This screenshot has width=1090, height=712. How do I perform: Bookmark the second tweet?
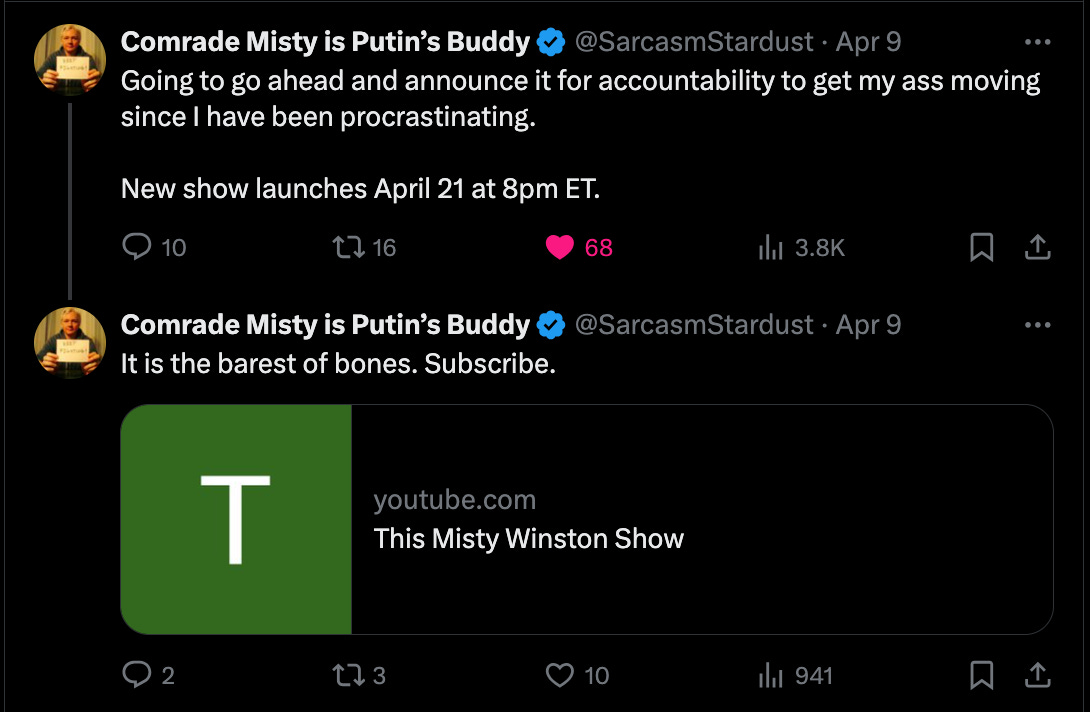coord(981,675)
